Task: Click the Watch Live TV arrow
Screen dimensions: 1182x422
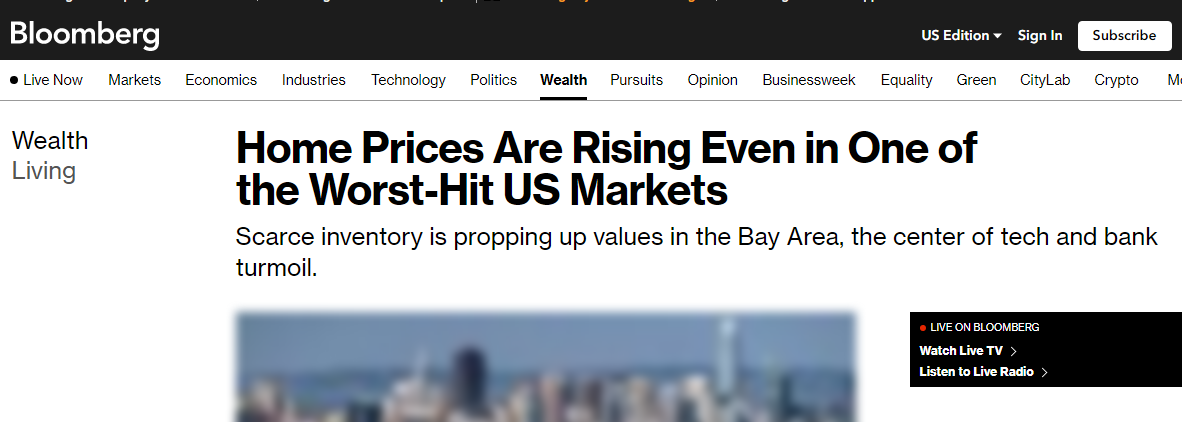Action: (x=1013, y=351)
